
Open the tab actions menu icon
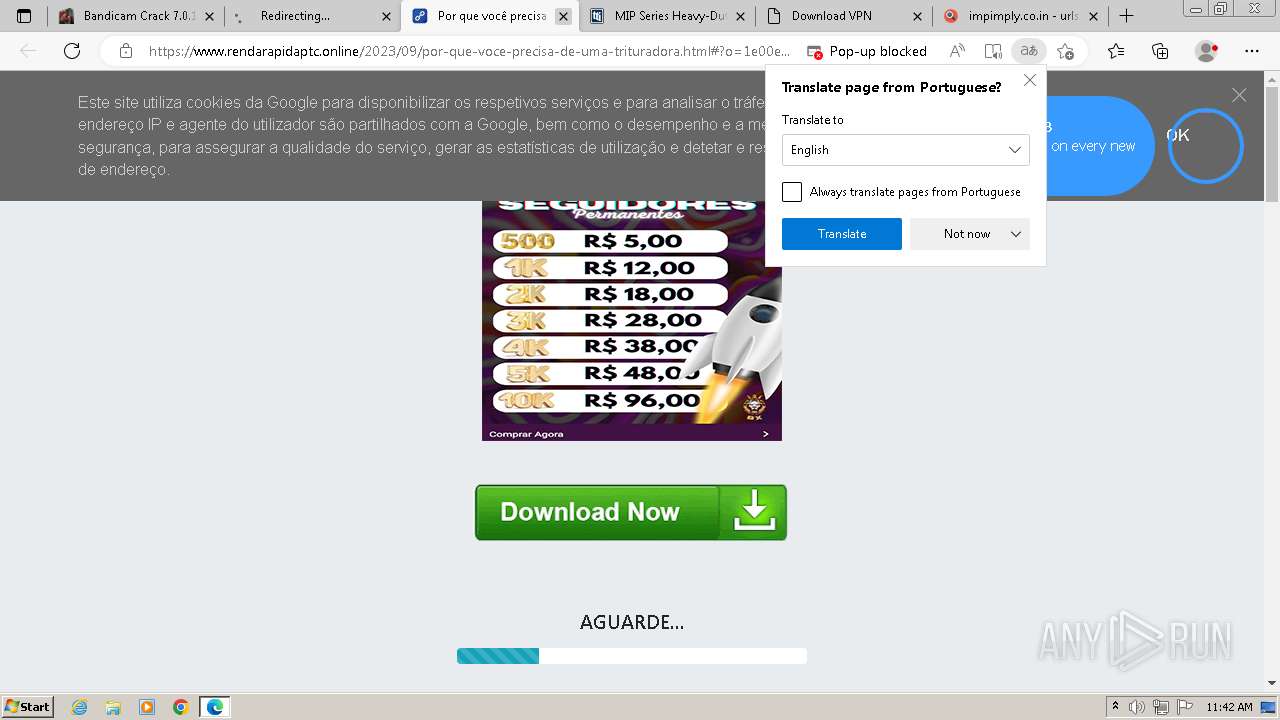pos(24,16)
